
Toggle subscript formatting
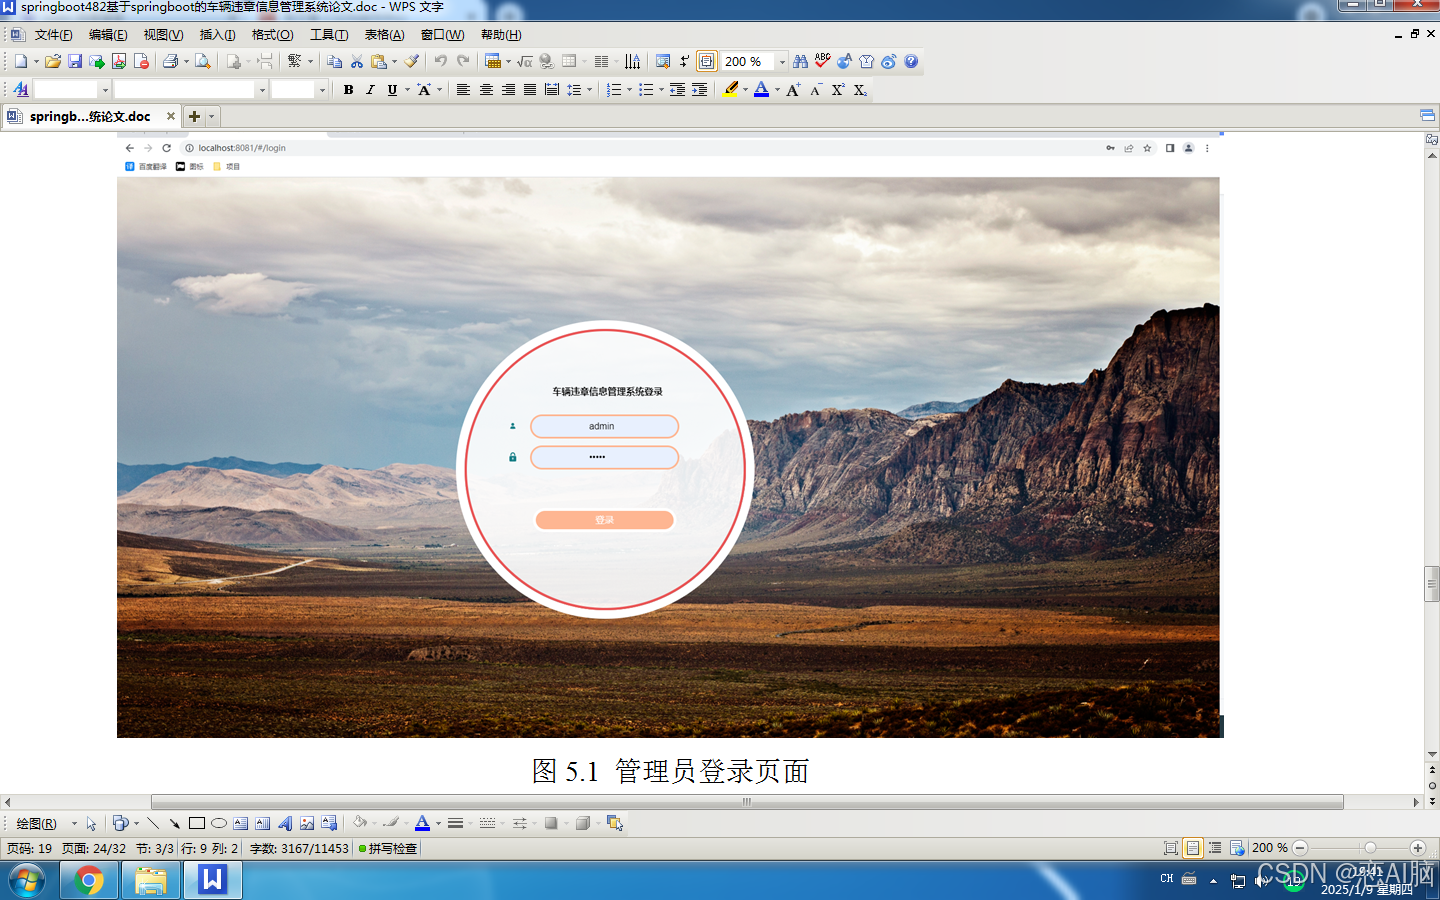pyautogui.click(x=860, y=89)
